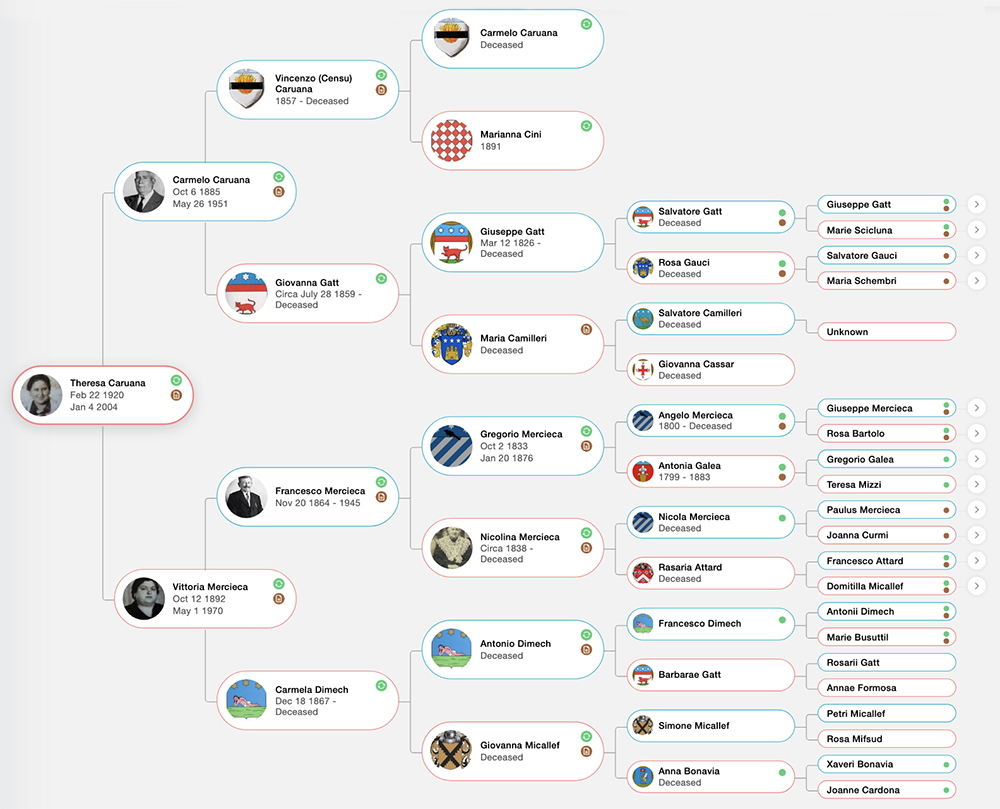
Task: Select Maria Camilleri's record match icon
Action: pyautogui.click(x=586, y=330)
